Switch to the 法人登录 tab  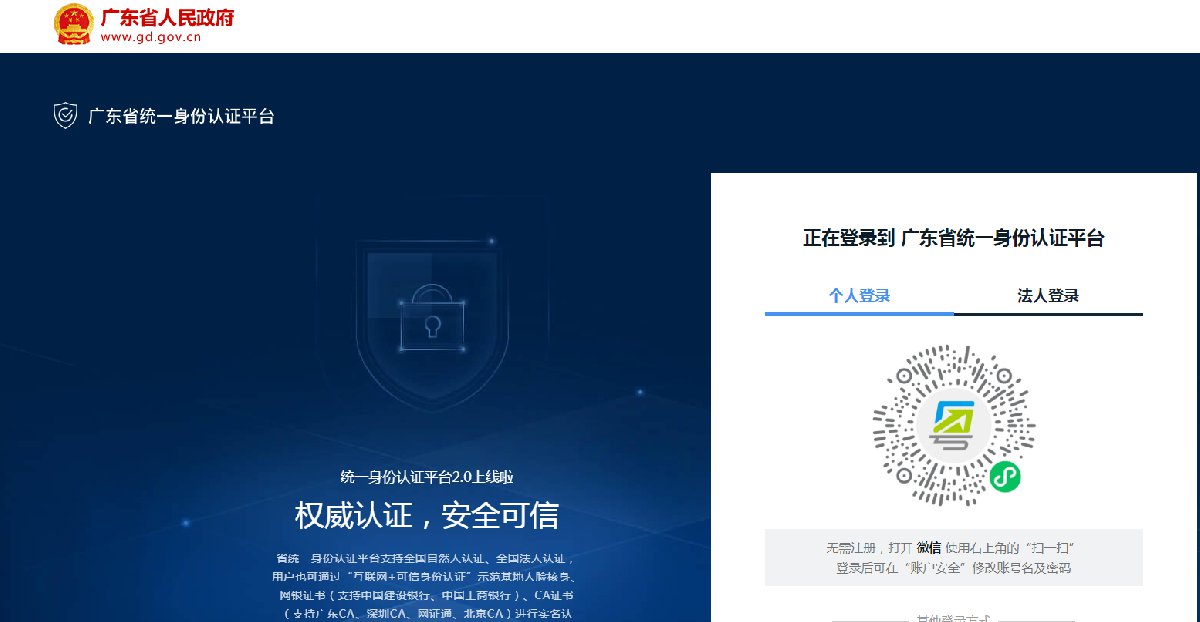[x=1048, y=296]
